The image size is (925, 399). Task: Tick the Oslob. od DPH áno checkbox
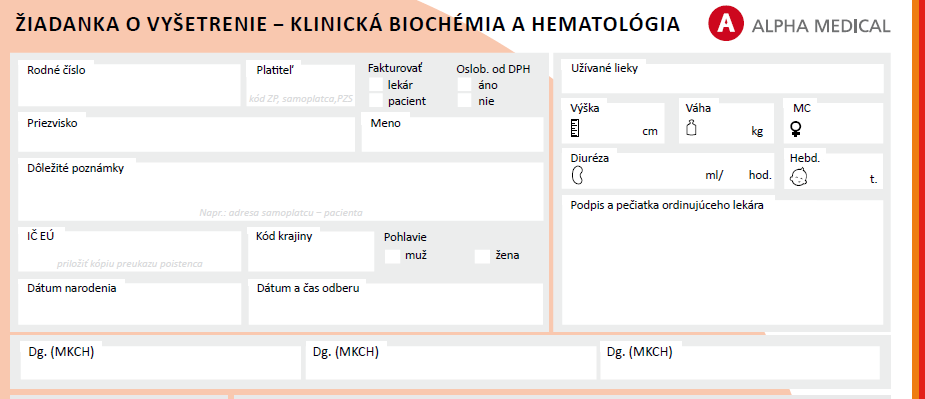point(465,85)
